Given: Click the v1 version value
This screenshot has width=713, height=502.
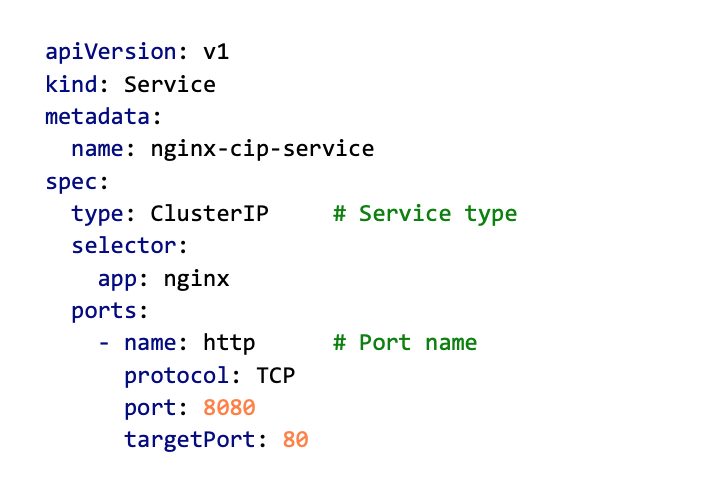Looking at the screenshot, I should (x=216, y=52).
